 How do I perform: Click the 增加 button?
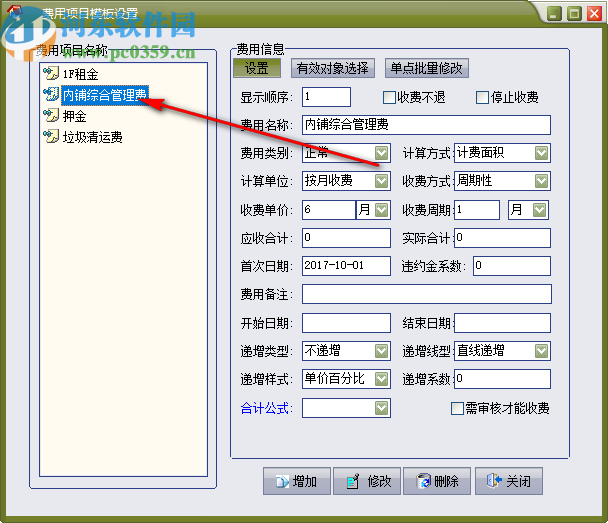click(297, 481)
